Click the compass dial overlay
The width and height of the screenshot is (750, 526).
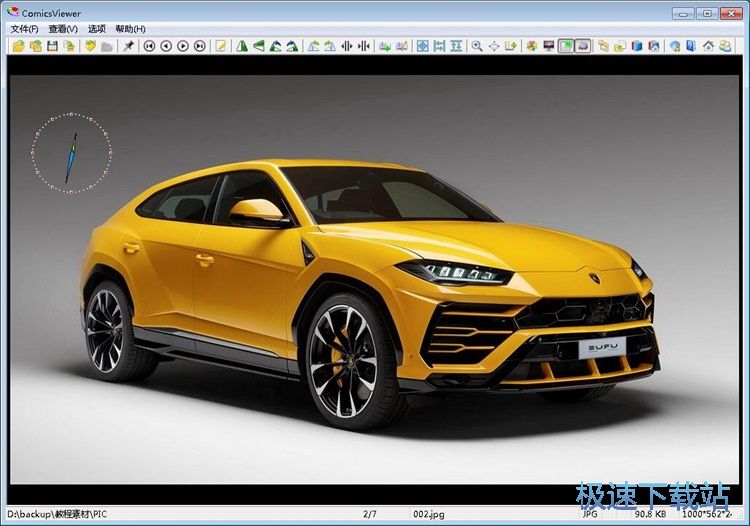click(71, 153)
